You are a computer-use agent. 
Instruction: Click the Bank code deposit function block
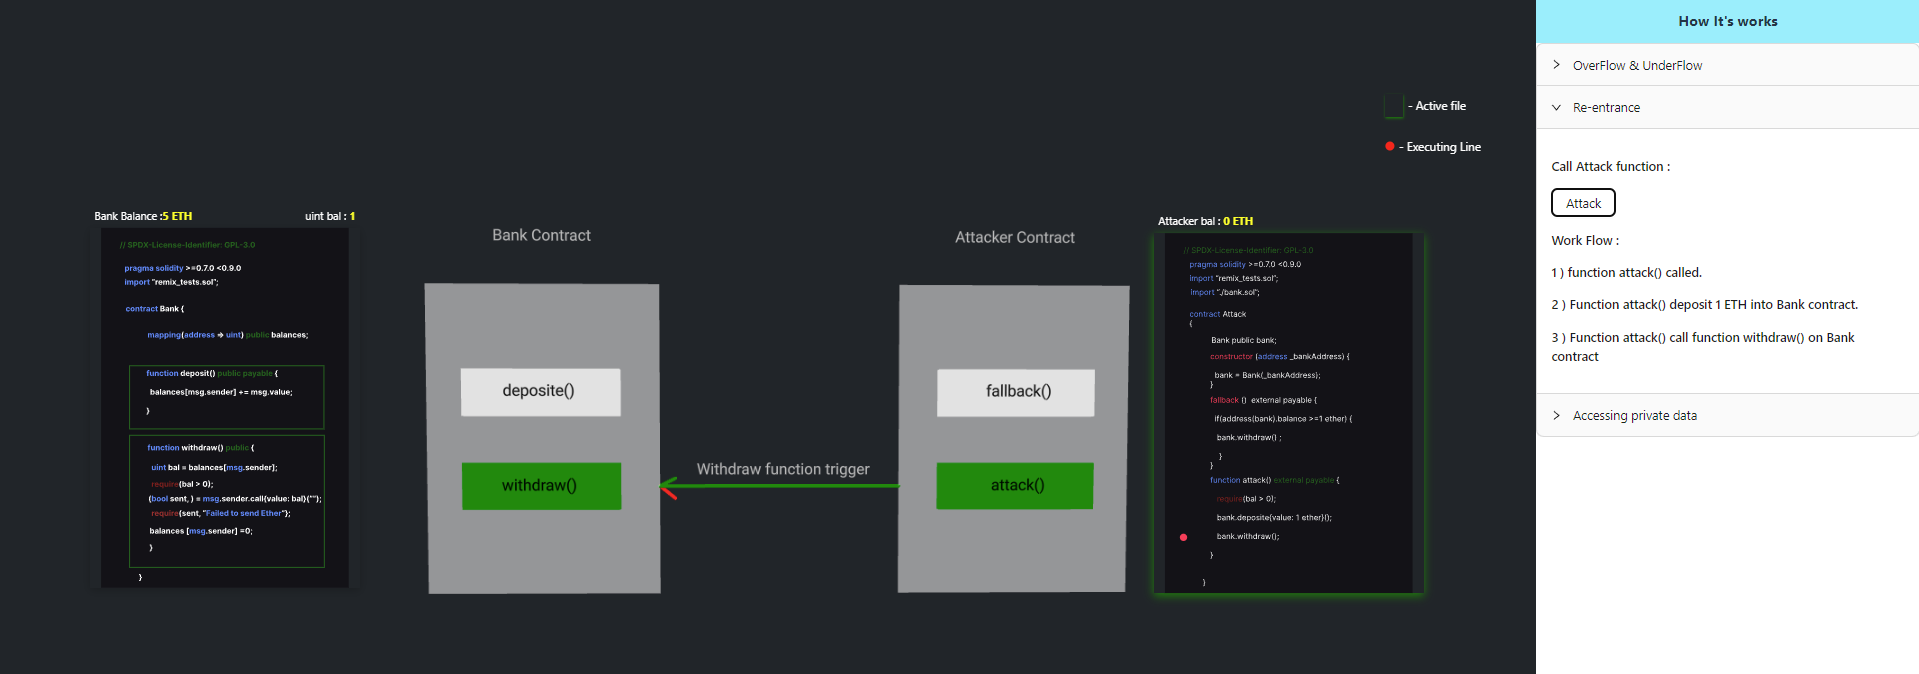pos(227,391)
